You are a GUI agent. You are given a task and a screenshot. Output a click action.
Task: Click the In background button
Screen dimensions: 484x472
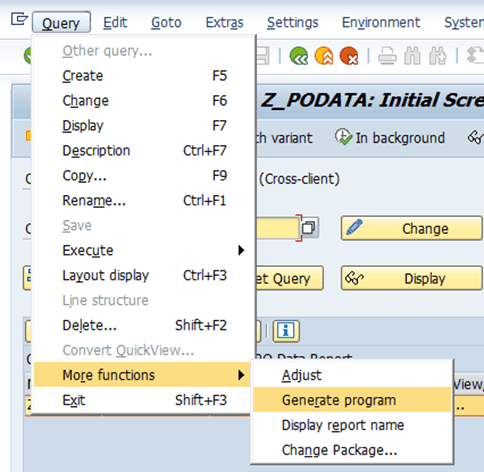[x=390, y=138]
